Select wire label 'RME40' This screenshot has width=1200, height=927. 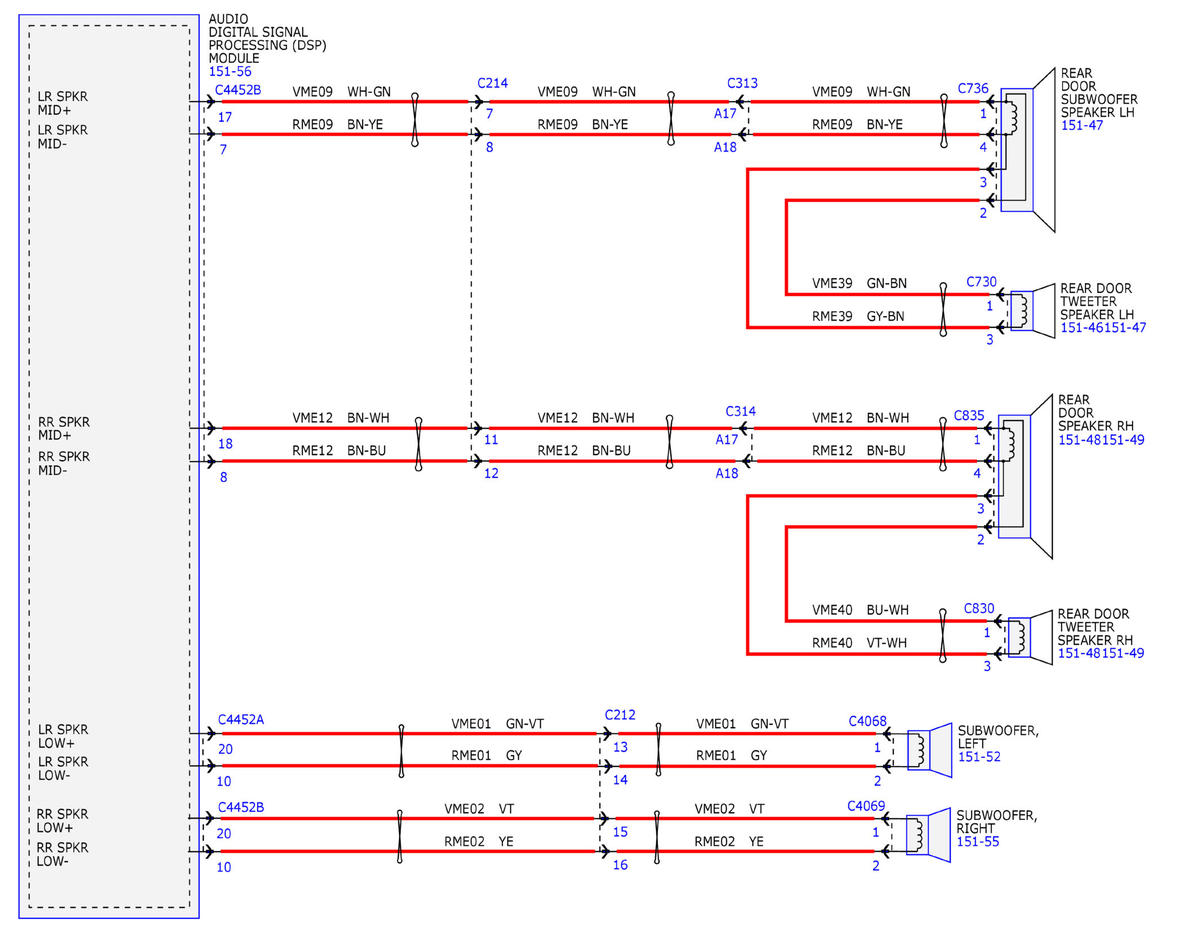(x=832, y=643)
